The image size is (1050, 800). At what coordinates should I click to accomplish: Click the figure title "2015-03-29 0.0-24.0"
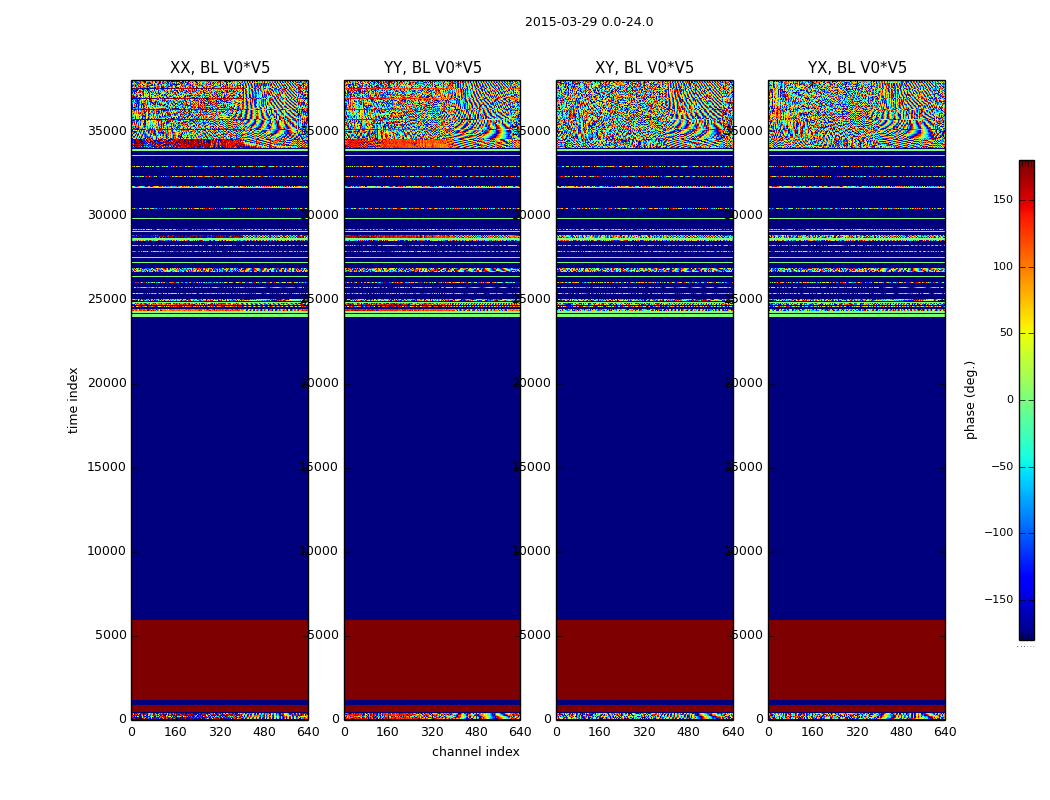tap(588, 22)
